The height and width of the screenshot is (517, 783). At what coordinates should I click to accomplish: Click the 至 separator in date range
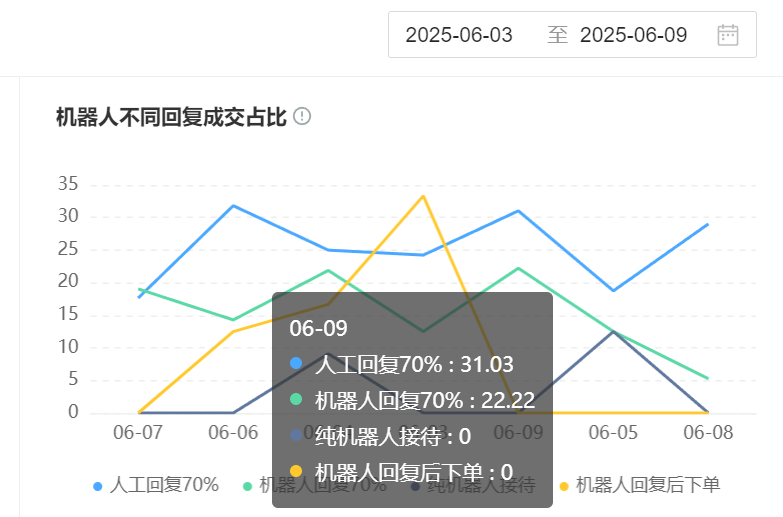tap(557, 35)
